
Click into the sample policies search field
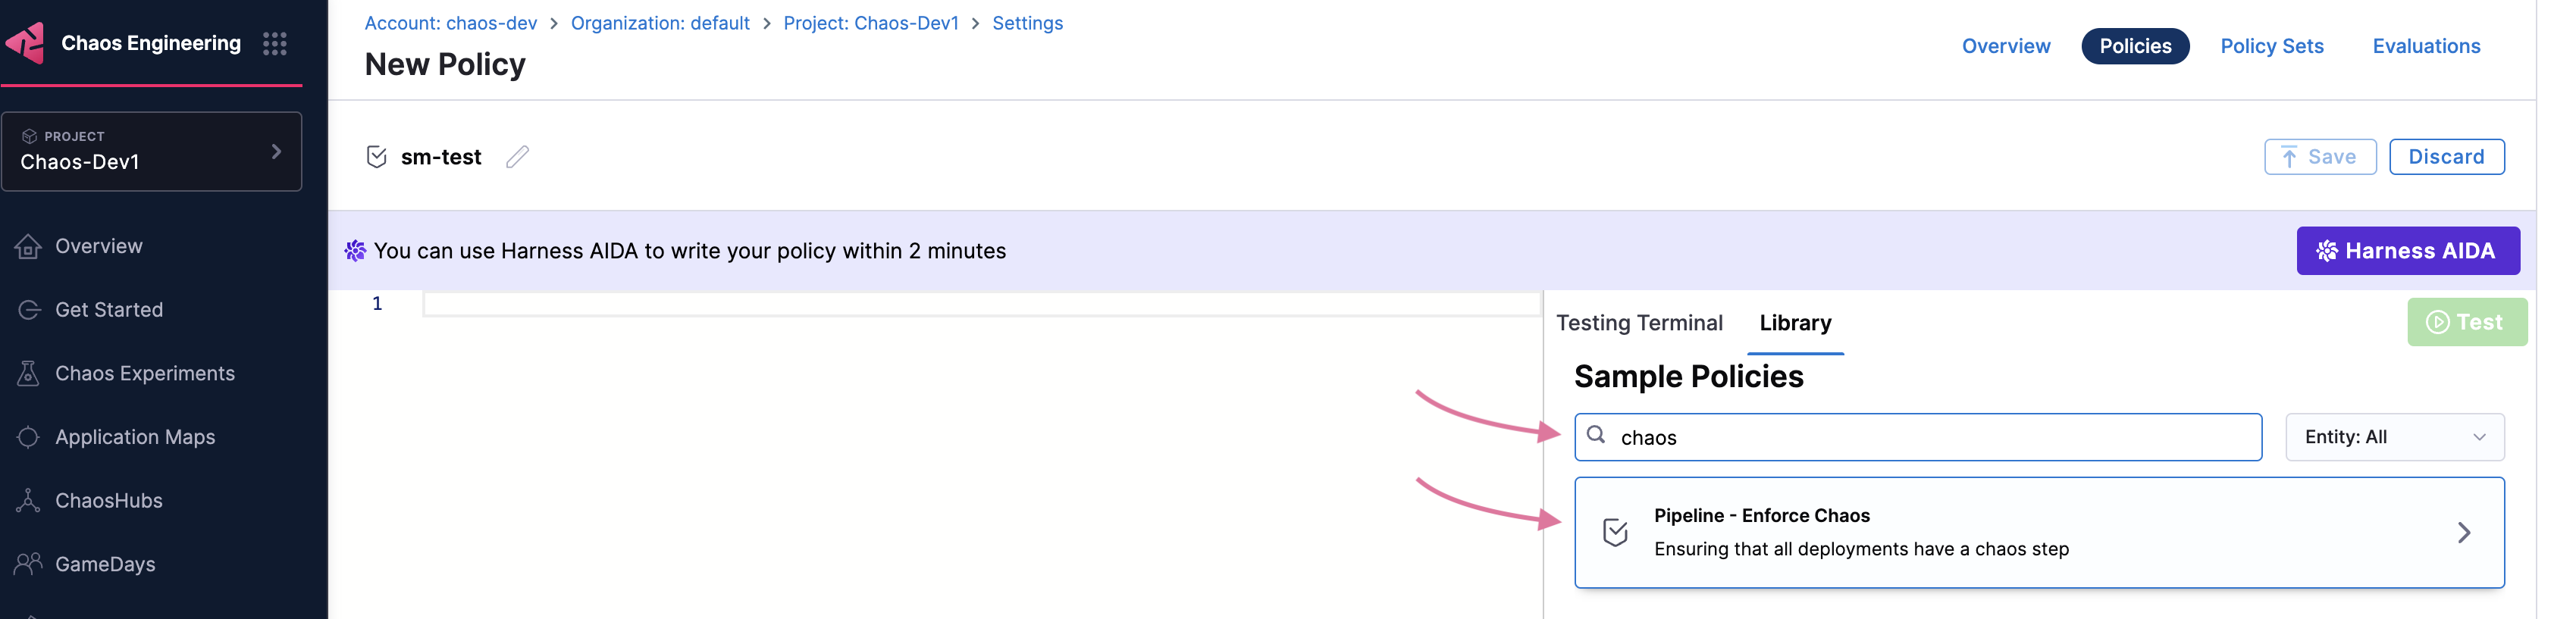[x=1930, y=437]
